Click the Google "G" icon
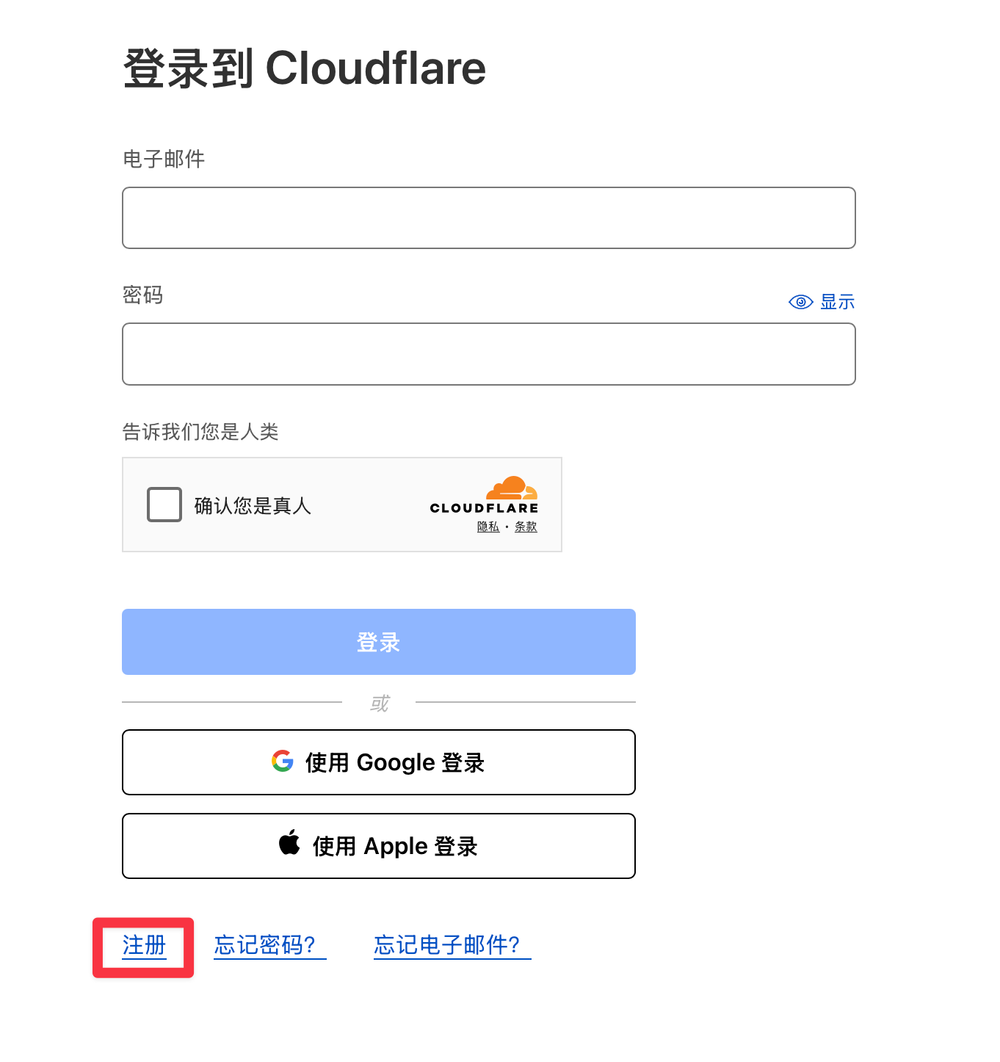Image resolution: width=1000 pixels, height=1062 pixels. coord(283,761)
